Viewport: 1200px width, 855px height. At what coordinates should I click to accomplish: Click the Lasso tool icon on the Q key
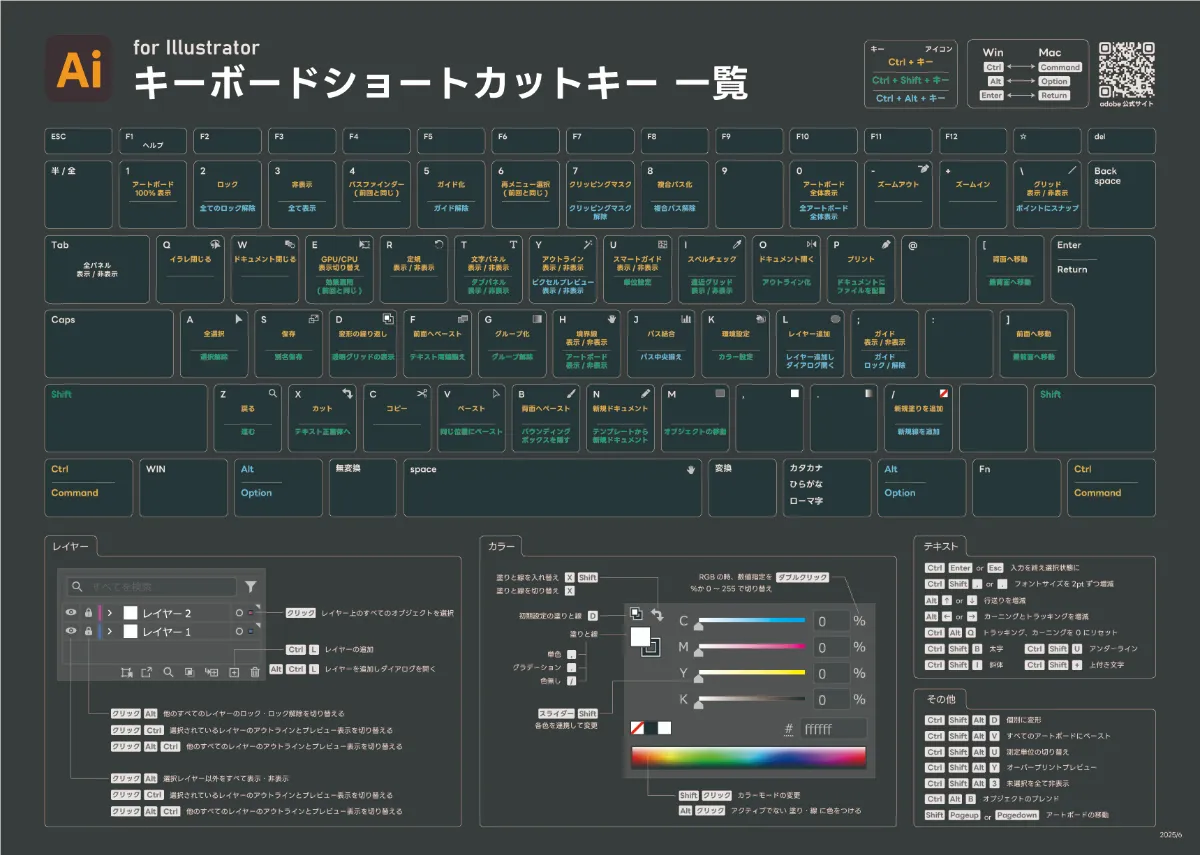[215, 244]
